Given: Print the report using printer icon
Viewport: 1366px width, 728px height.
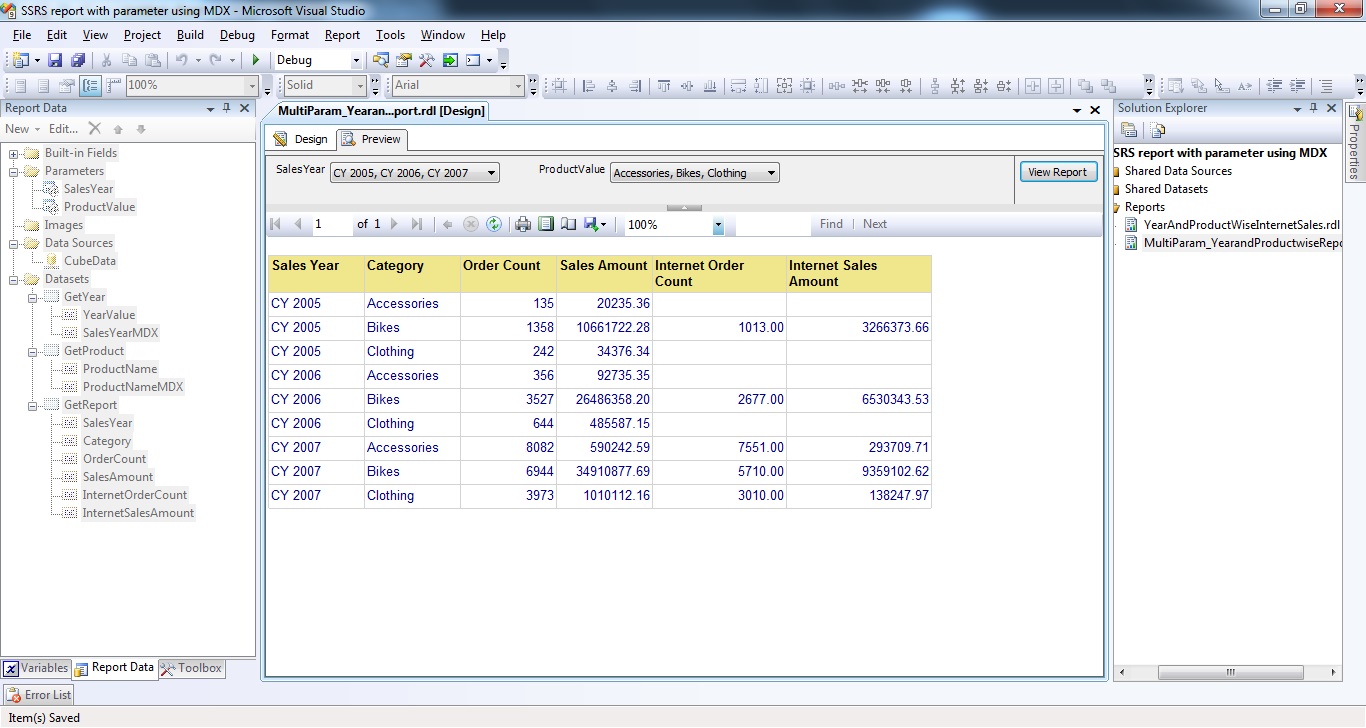Looking at the screenshot, I should coord(522,224).
